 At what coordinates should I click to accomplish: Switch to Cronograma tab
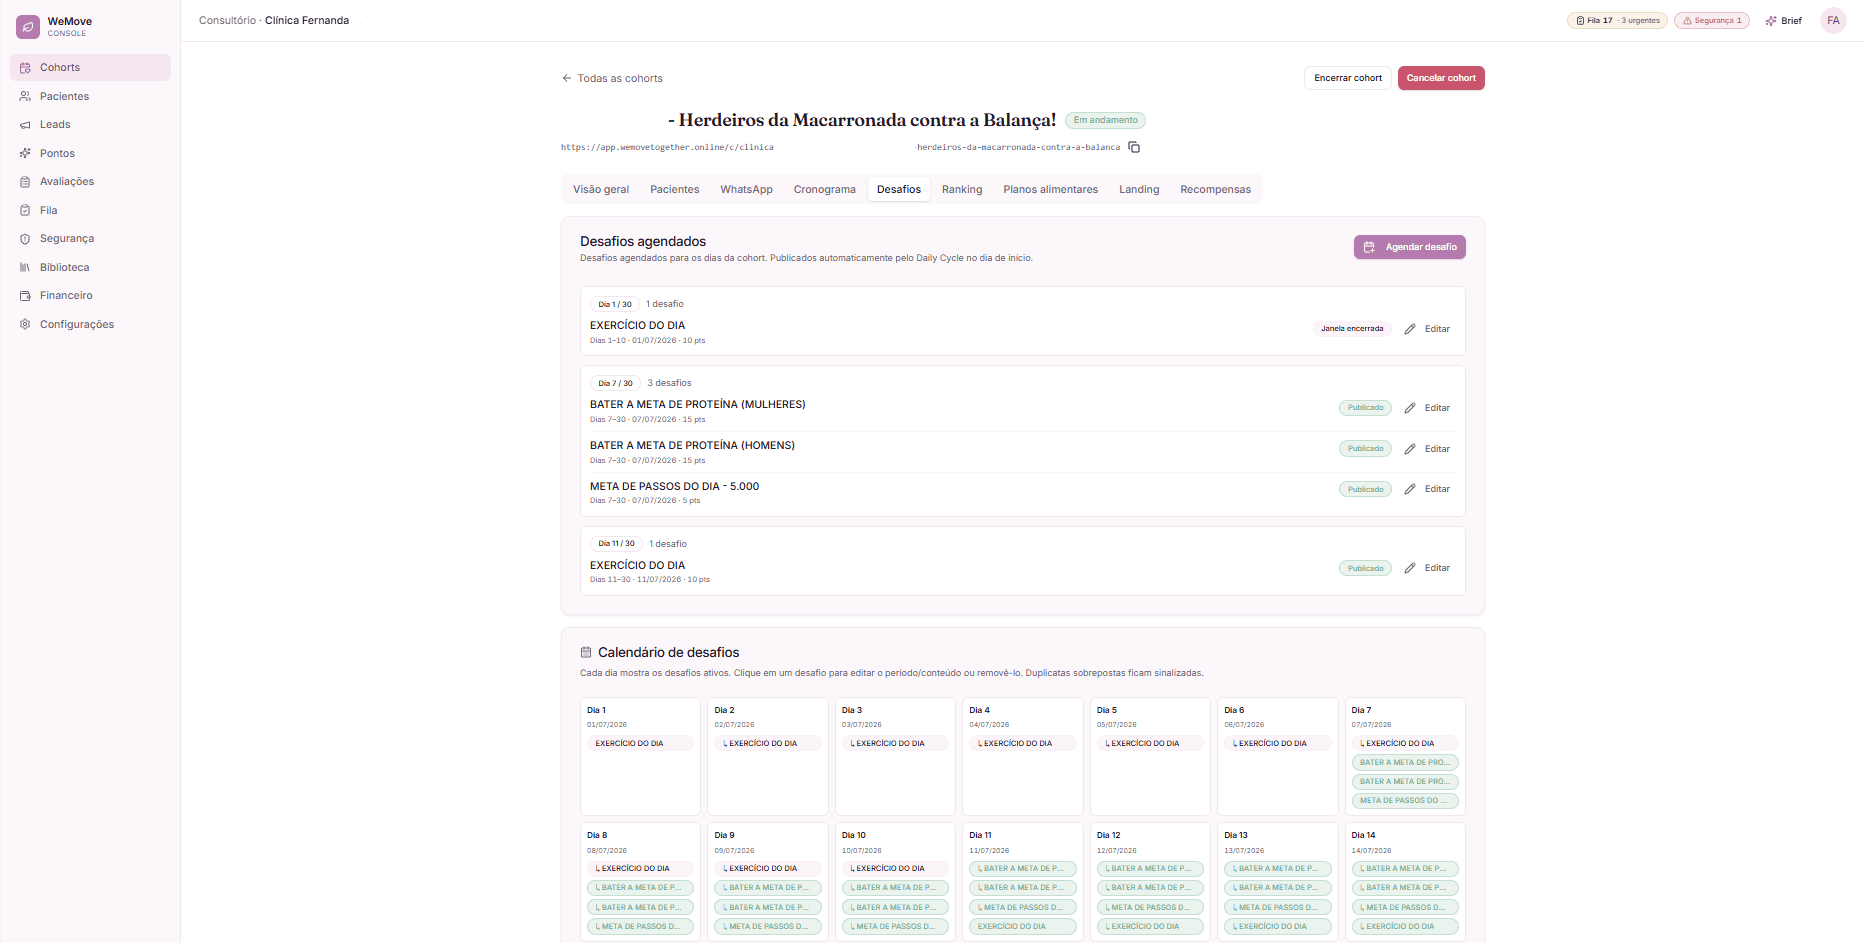825,189
